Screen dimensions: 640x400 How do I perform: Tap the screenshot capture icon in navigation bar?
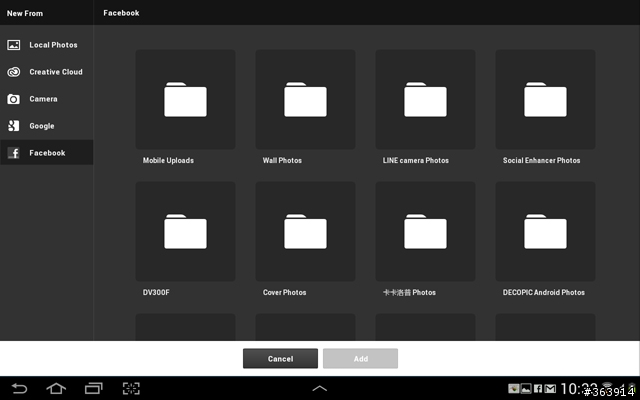coord(131,388)
